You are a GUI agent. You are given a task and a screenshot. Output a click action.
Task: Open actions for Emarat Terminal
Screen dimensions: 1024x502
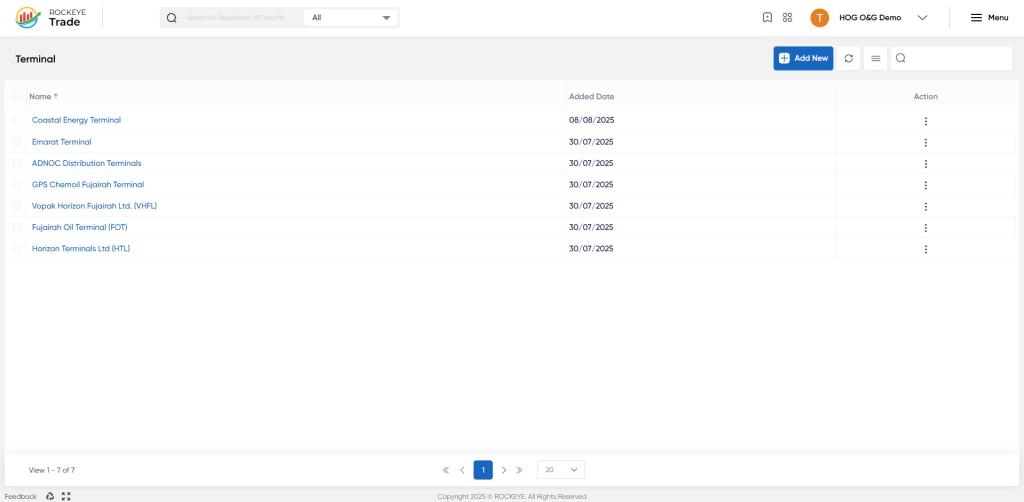925,142
